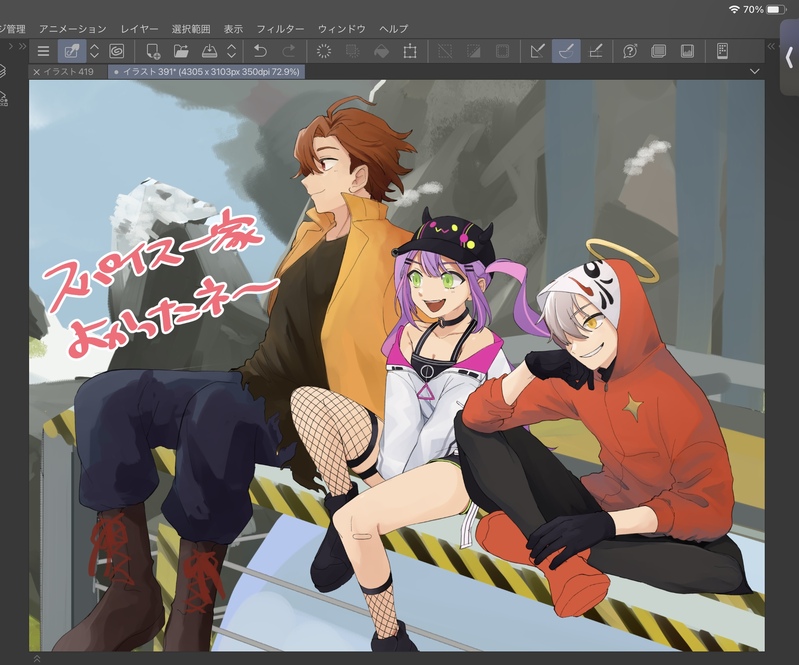The height and width of the screenshot is (665, 799).
Task: Open the レイヤー menu
Action: point(139,29)
